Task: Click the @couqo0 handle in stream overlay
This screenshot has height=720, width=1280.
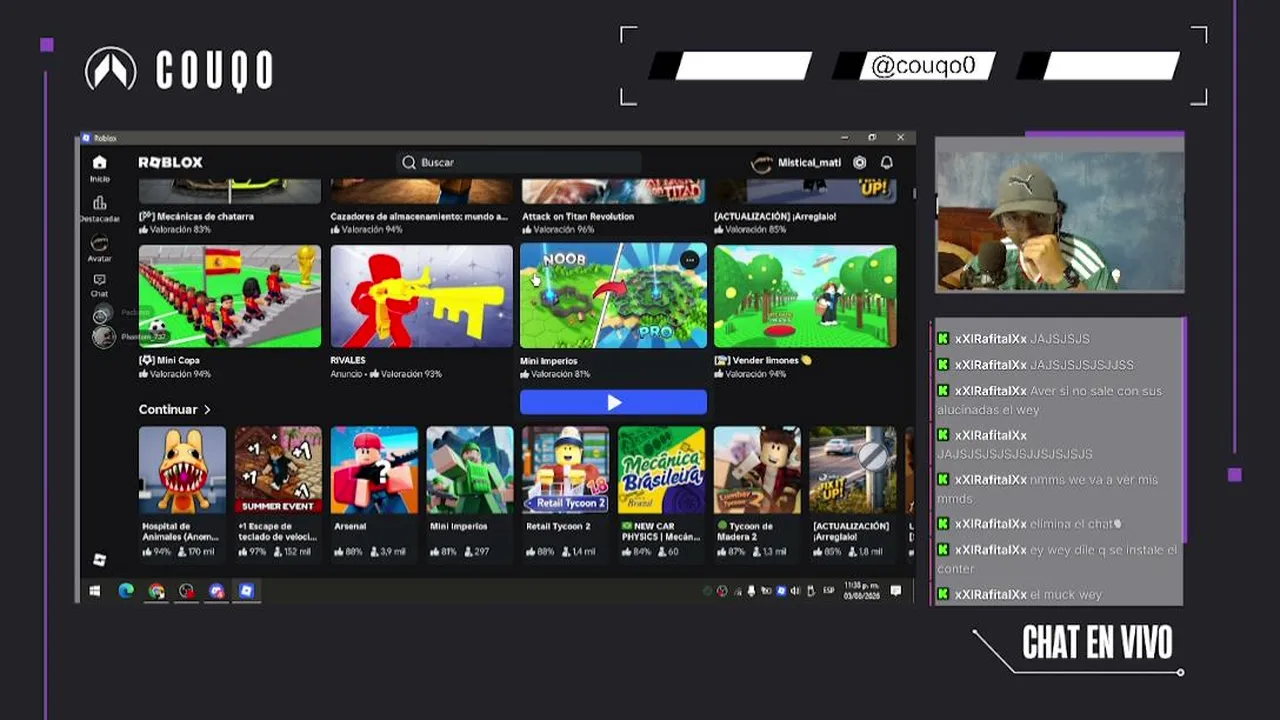Action: pos(923,66)
